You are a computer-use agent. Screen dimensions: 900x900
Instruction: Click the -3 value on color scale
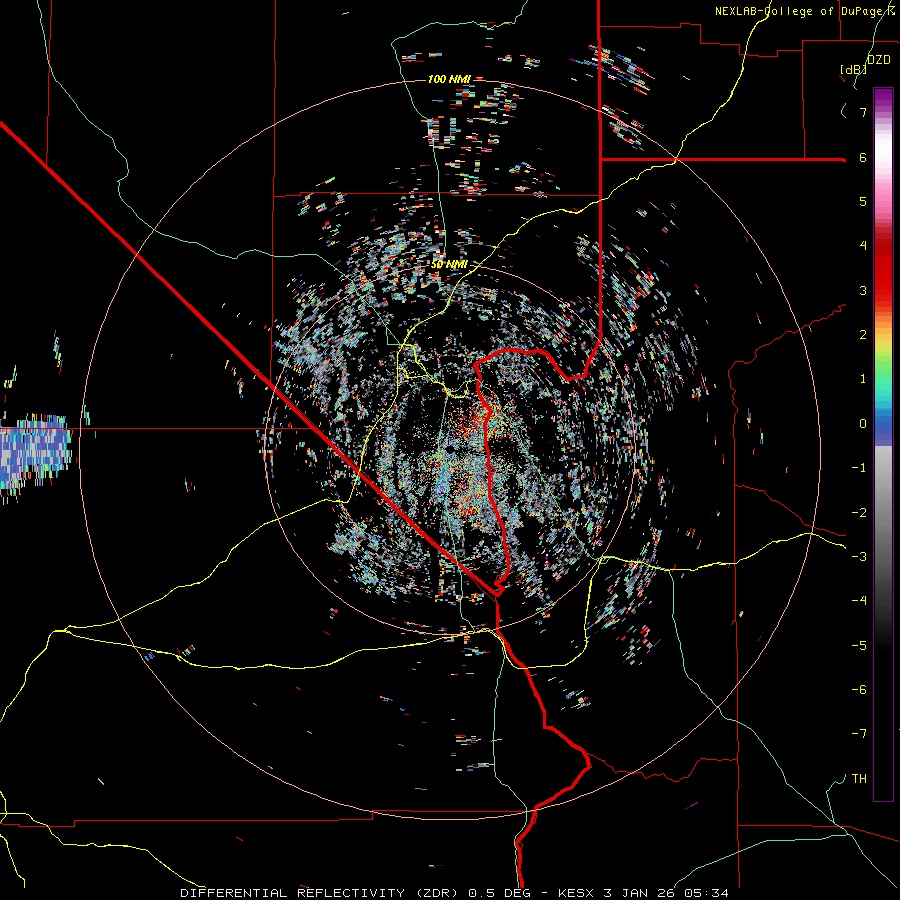click(859, 557)
